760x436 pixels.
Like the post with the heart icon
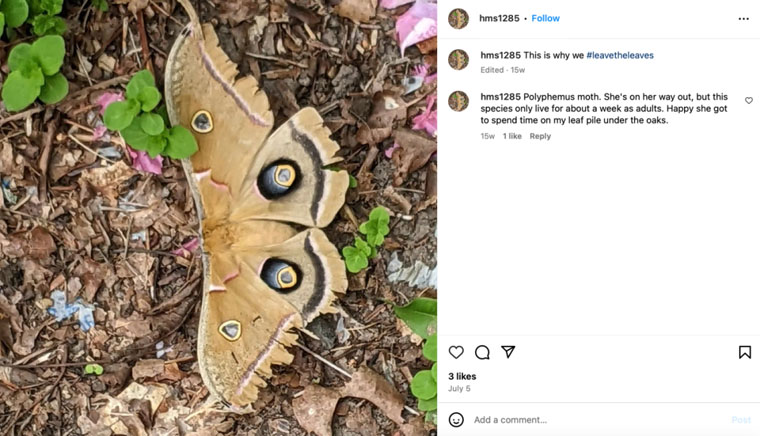pyautogui.click(x=456, y=352)
